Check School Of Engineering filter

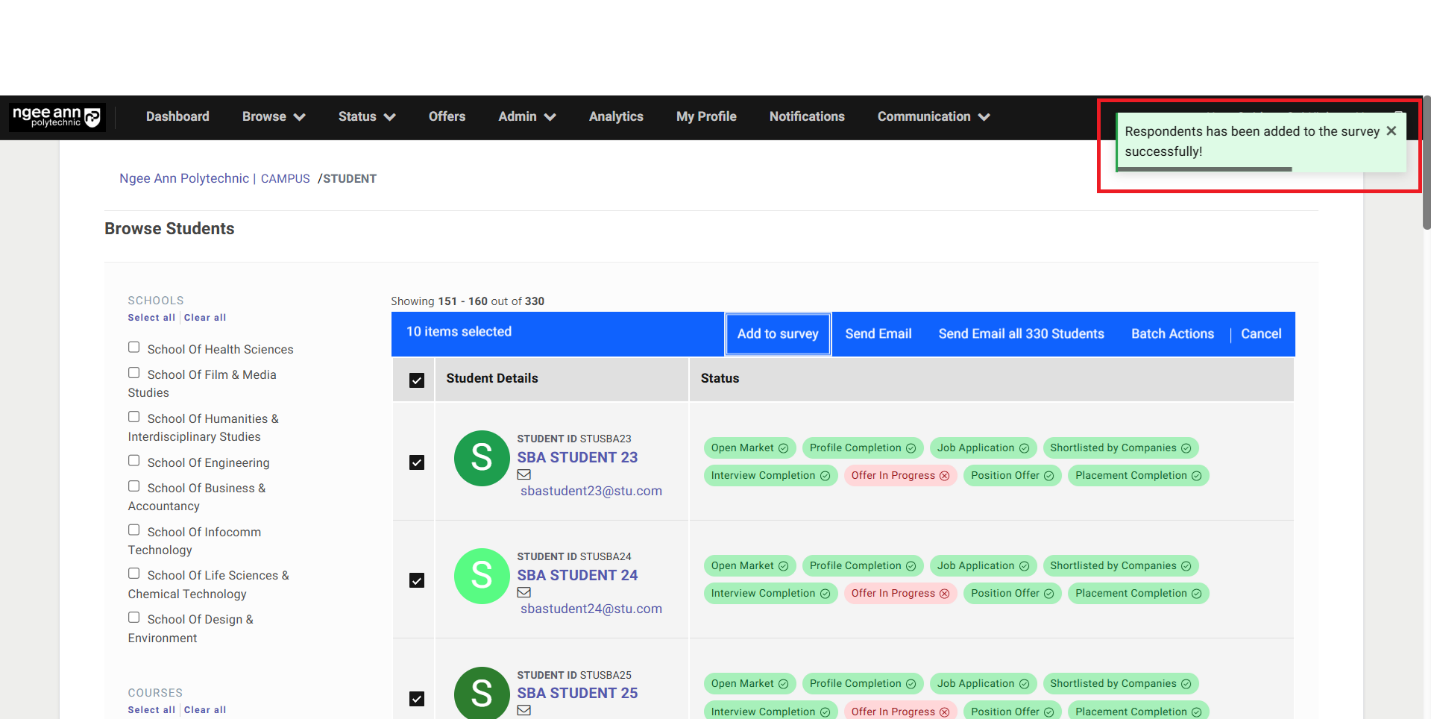coord(134,461)
